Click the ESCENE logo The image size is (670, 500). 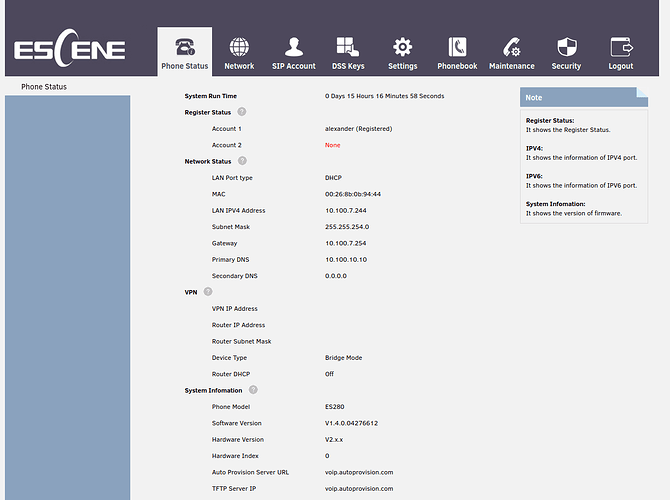tap(70, 48)
